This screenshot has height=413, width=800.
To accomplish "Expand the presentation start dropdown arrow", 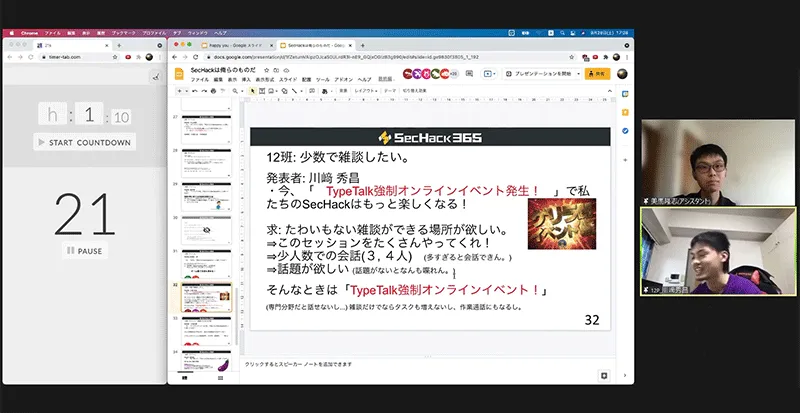I will tap(578, 74).
